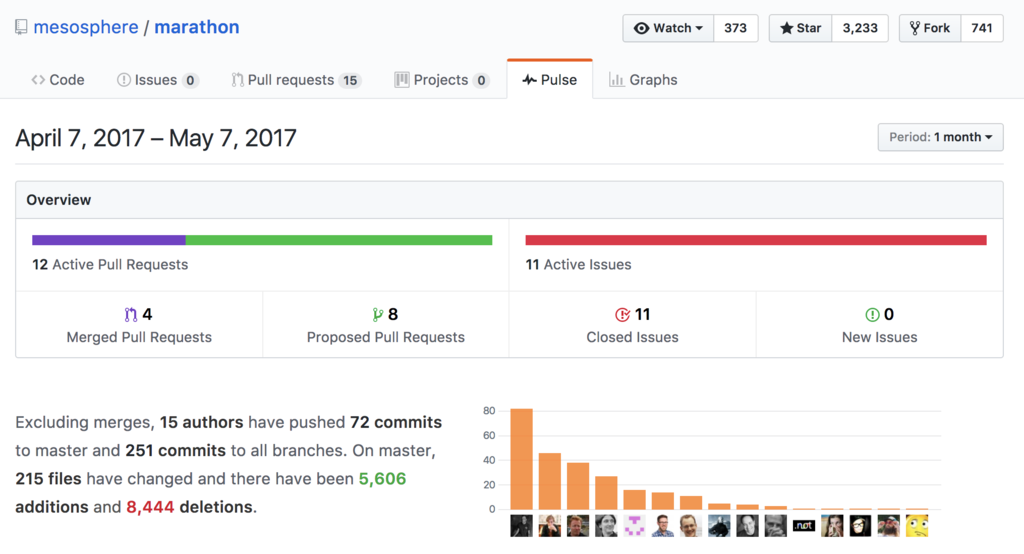This screenshot has width=1024, height=554.
Task: Open the avatar under the tallest commit bar
Action: [521, 525]
